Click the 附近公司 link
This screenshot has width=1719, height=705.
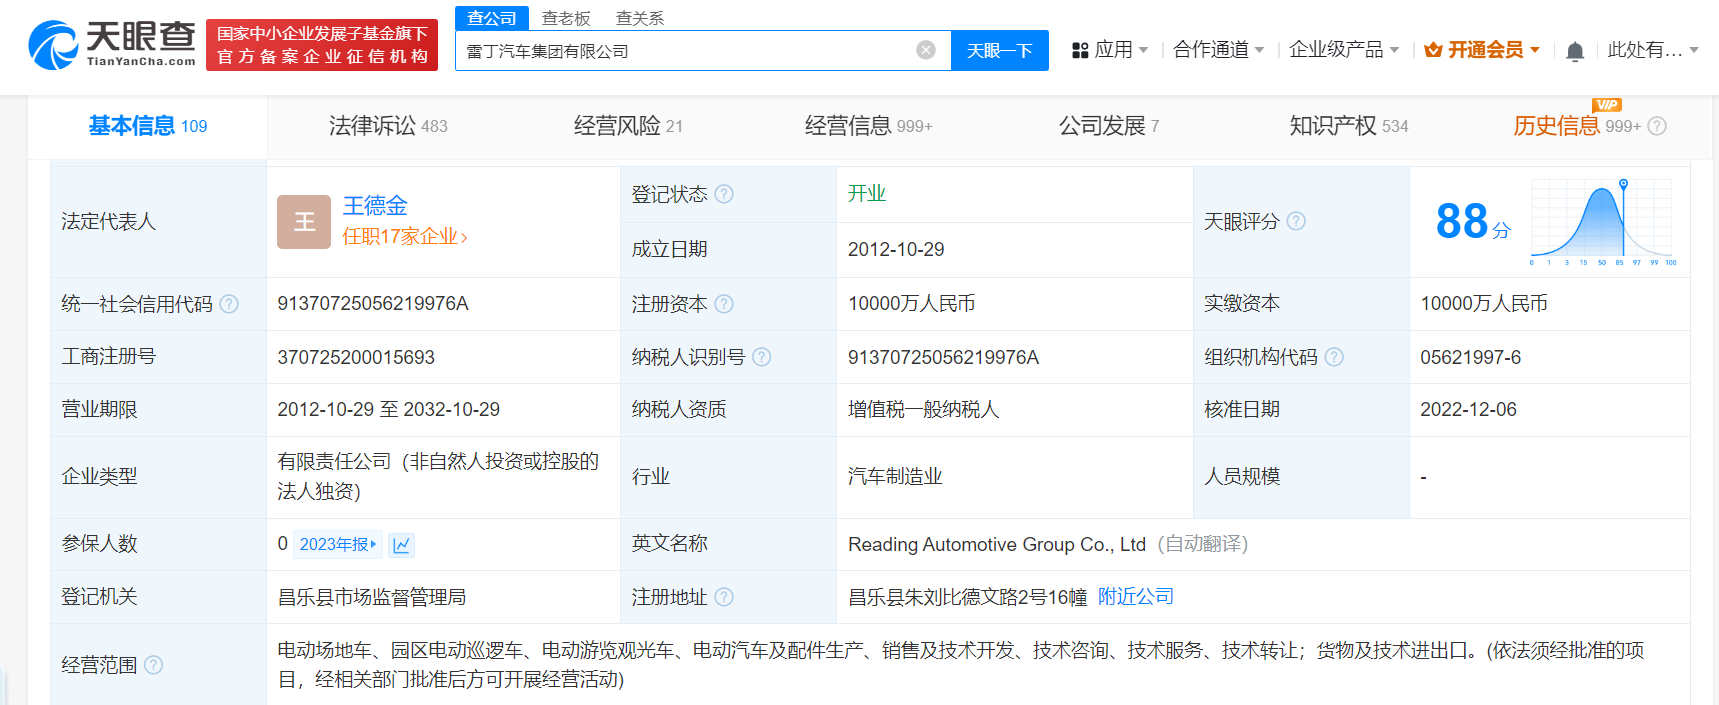click(x=1135, y=597)
